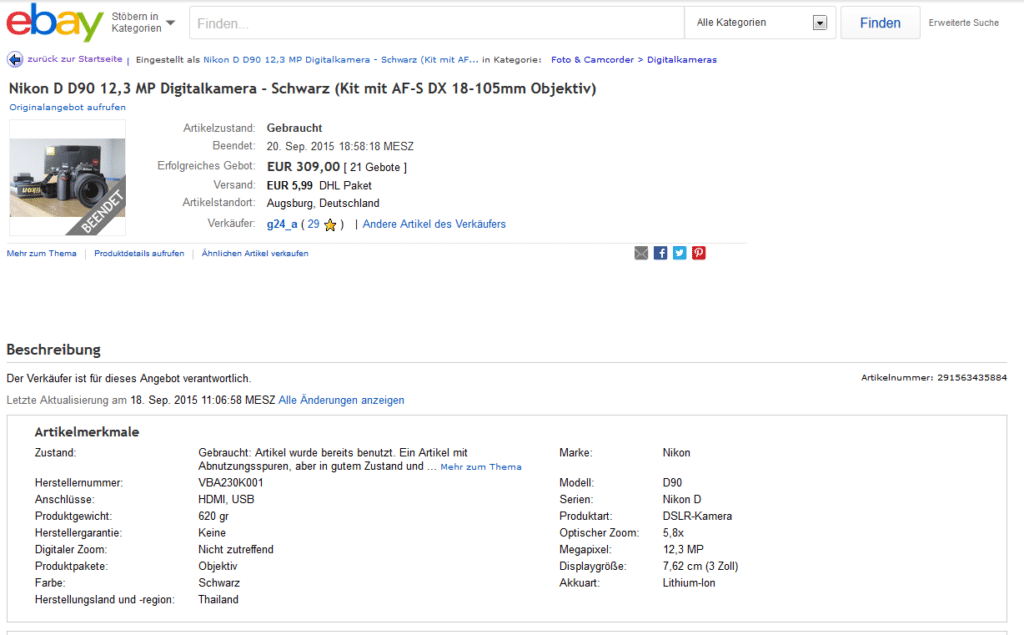Screen dimensions: 1024x635
Task: Share listing via email icon
Action: click(x=641, y=253)
